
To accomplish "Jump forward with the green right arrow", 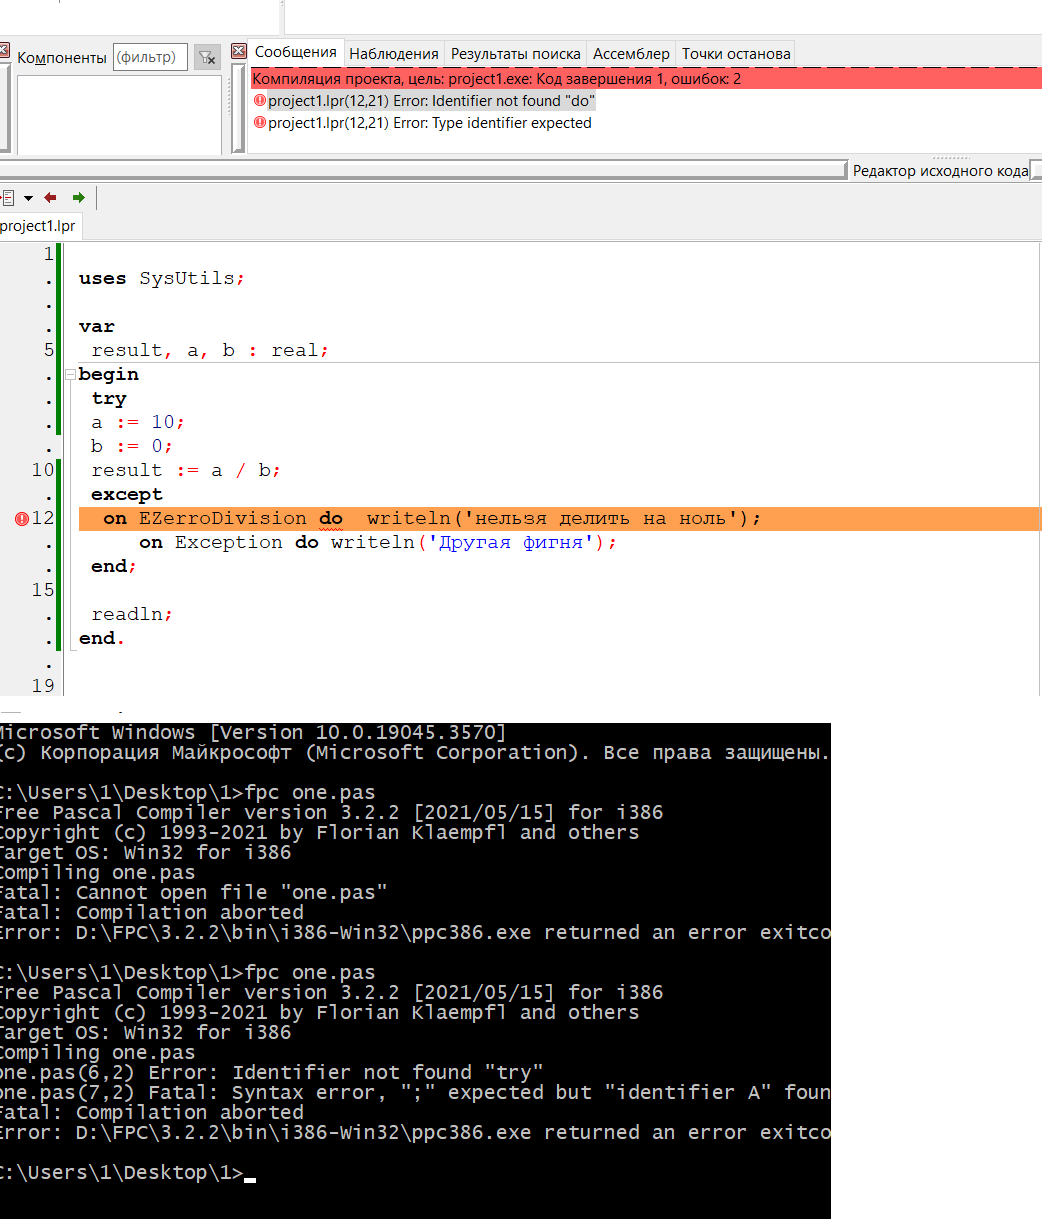I will [x=78, y=198].
